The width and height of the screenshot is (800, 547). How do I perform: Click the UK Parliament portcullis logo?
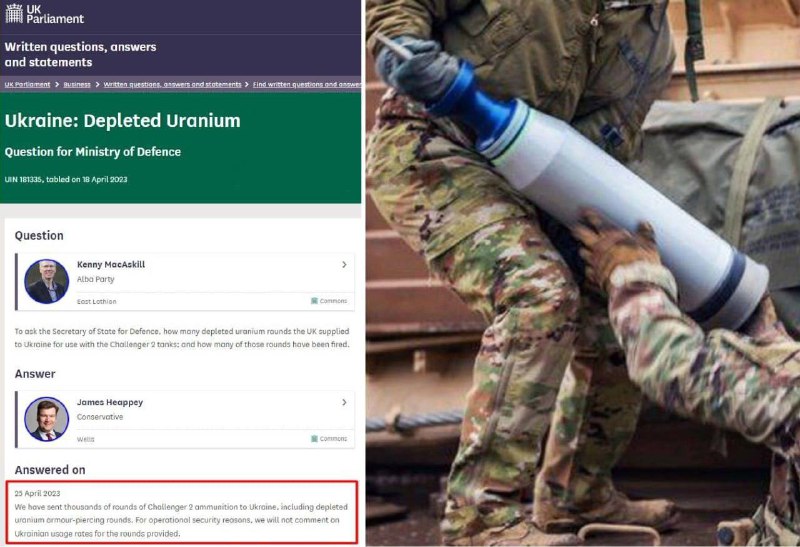pos(14,13)
